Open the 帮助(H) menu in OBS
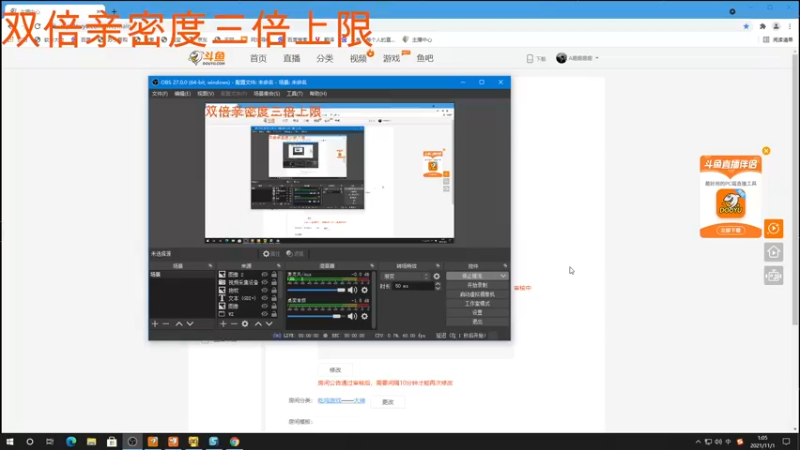The image size is (800, 450). [318, 94]
